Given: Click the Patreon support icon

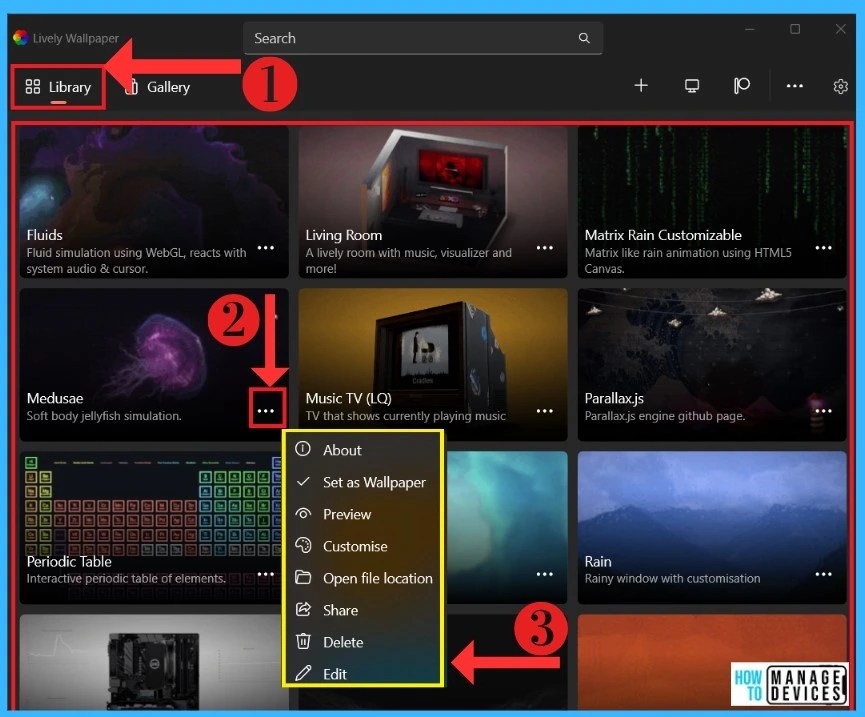Looking at the screenshot, I should [741, 86].
